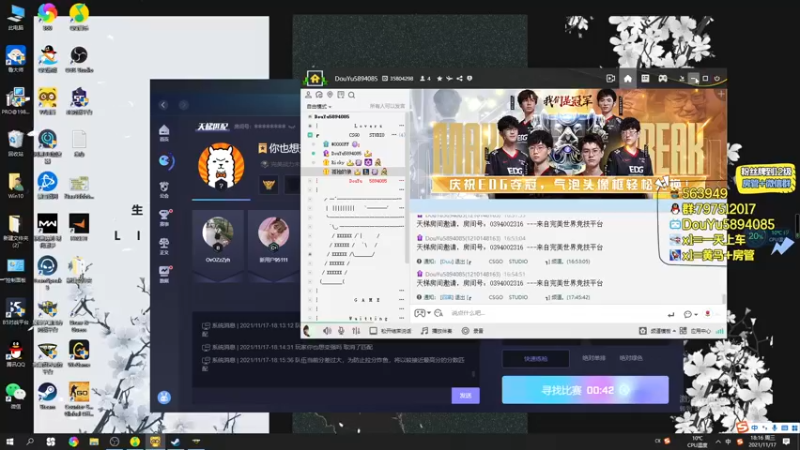Click the favorite star icon in YY title bar

point(439,79)
